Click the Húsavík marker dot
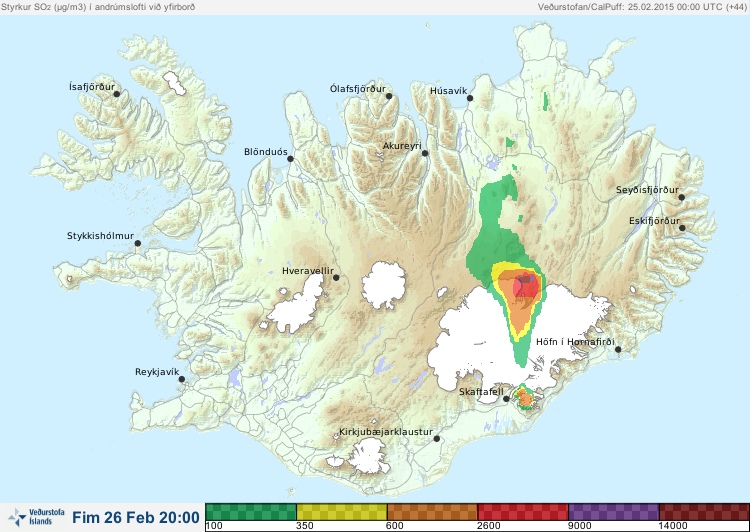 470,98
